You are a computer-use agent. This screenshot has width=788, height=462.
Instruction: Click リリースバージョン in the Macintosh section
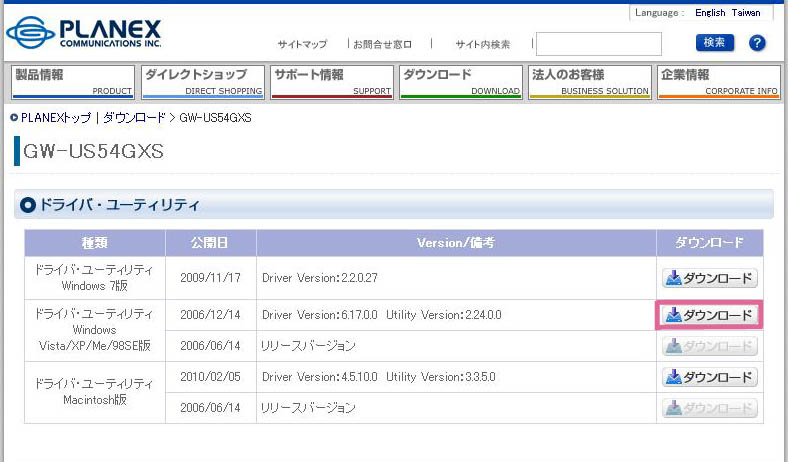click(x=308, y=408)
